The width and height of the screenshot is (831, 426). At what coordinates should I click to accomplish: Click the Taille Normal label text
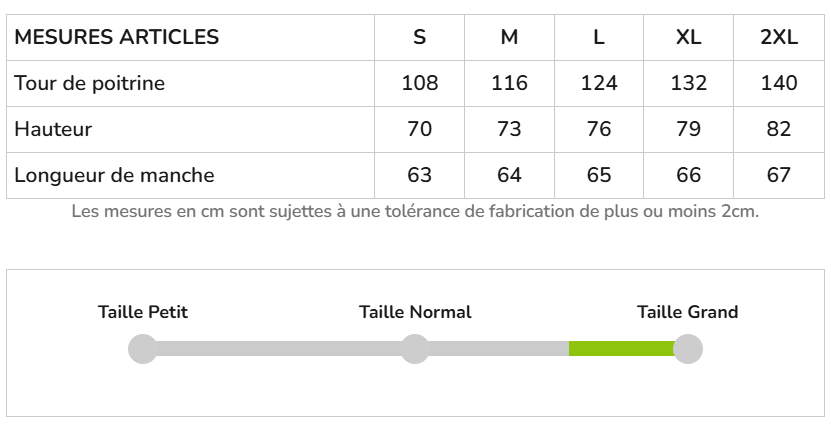pyautogui.click(x=415, y=312)
